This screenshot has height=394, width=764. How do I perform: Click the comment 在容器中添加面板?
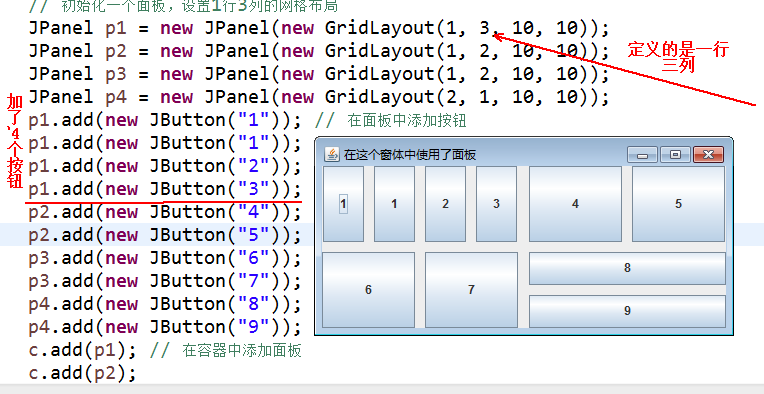point(242,351)
